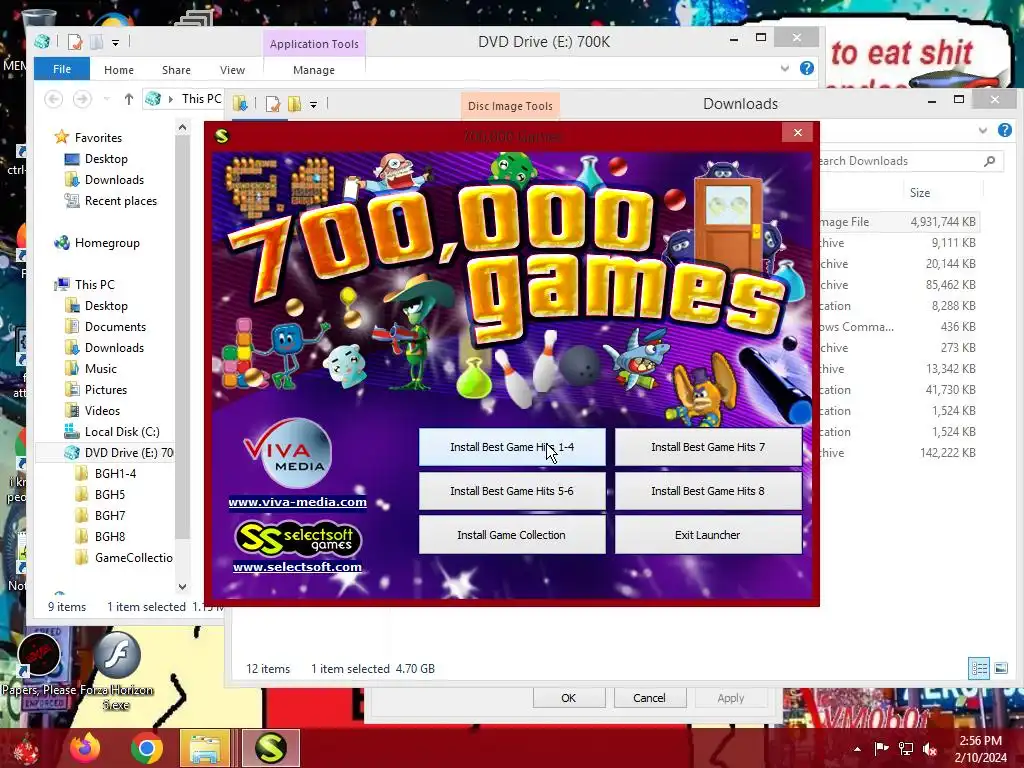Select Disc Image Tools tab in Downloads window
The height and width of the screenshot is (768, 1024).
[510, 106]
